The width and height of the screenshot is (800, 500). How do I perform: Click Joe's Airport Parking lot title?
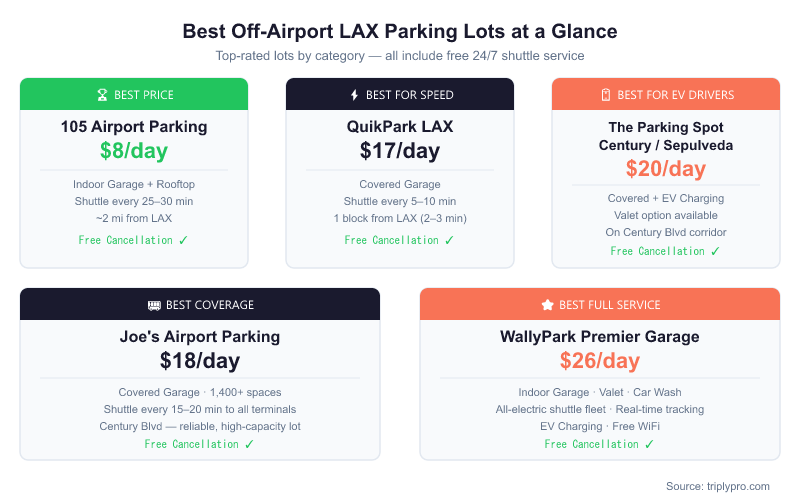tap(200, 337)
